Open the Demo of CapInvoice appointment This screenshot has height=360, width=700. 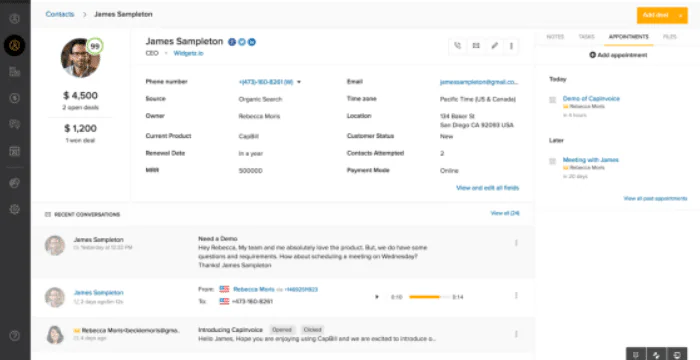[591, 98]
